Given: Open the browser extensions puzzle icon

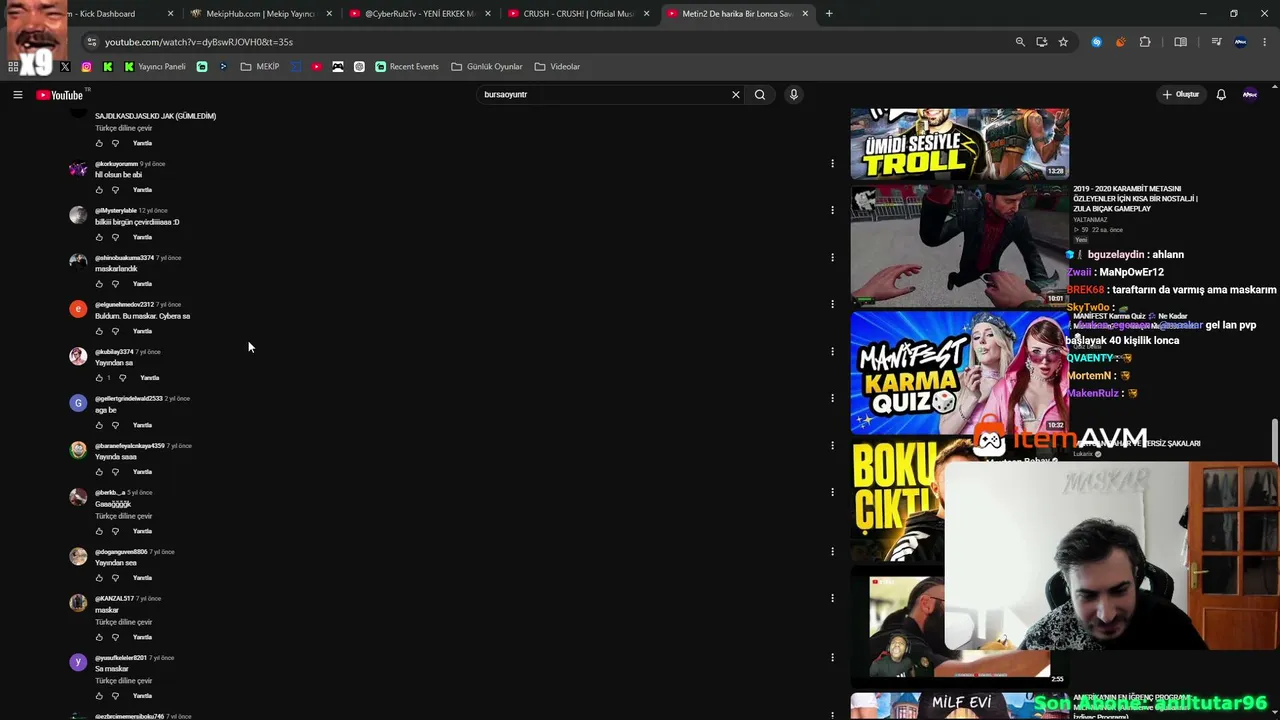Looking at the screenshot, I should [1145, 42].
